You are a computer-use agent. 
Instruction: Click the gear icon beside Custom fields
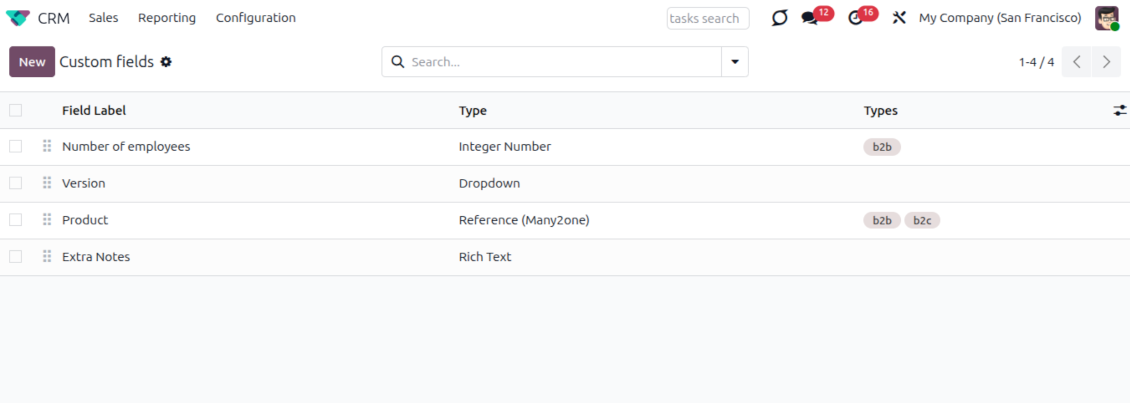pyautogui.click(x=166, y=62)
